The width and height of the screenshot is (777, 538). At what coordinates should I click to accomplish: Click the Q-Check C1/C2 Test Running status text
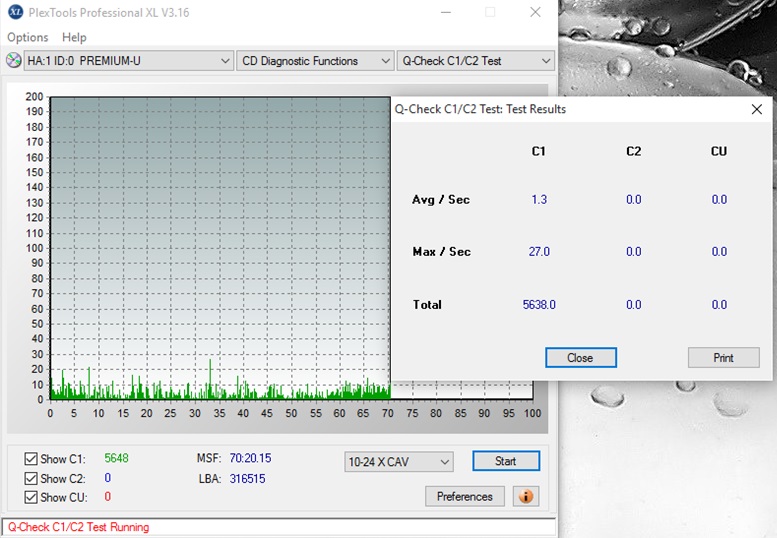pos(78,527)
